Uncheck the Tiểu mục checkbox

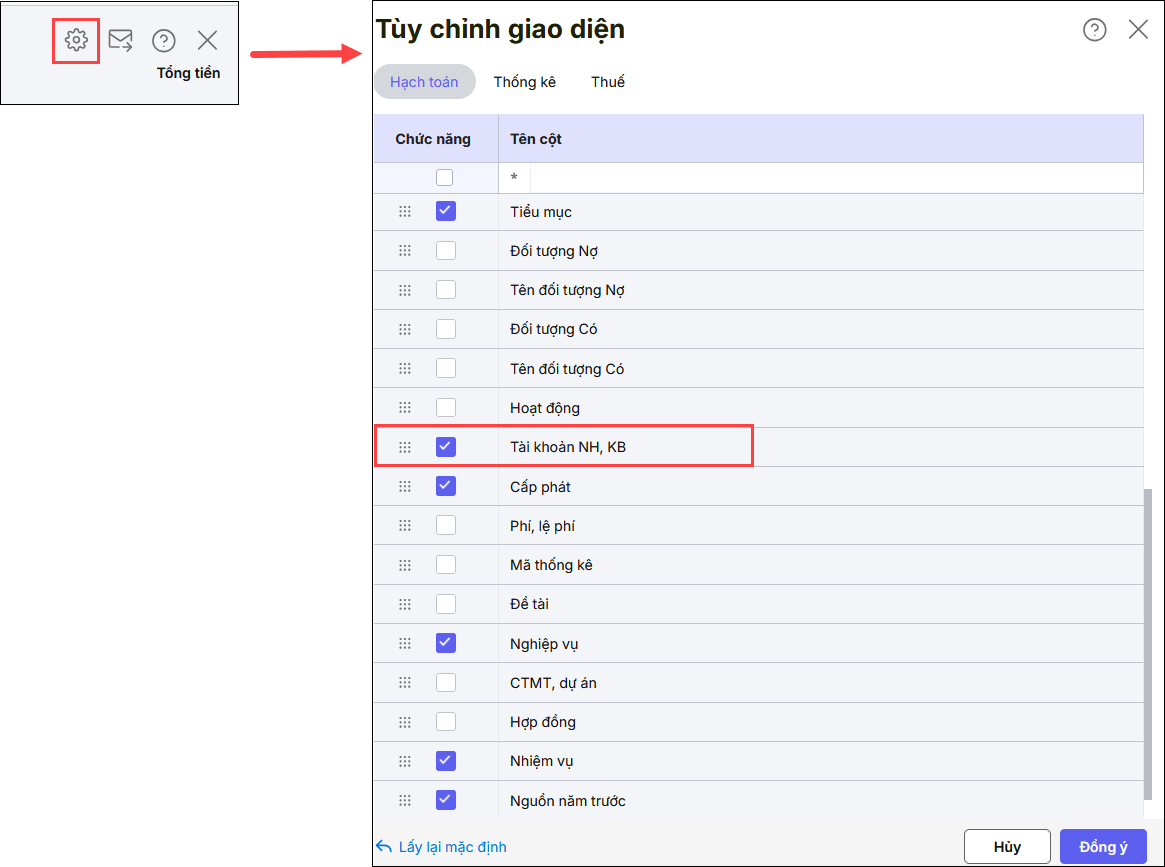pyautogui.click(x=446, y=211)
